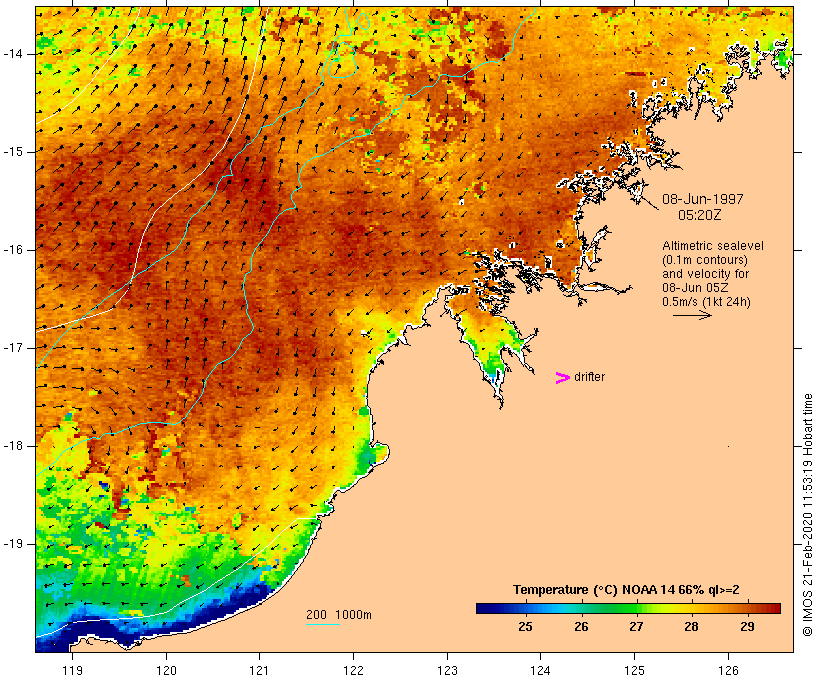Click the longitude axis label '124'
Image resolution: width=820 pixels, height=680 pixels.
[x=541, y=670]
